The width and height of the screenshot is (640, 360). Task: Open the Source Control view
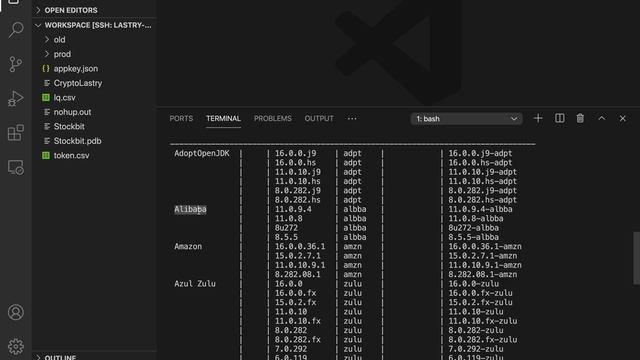tap(16, 64)
